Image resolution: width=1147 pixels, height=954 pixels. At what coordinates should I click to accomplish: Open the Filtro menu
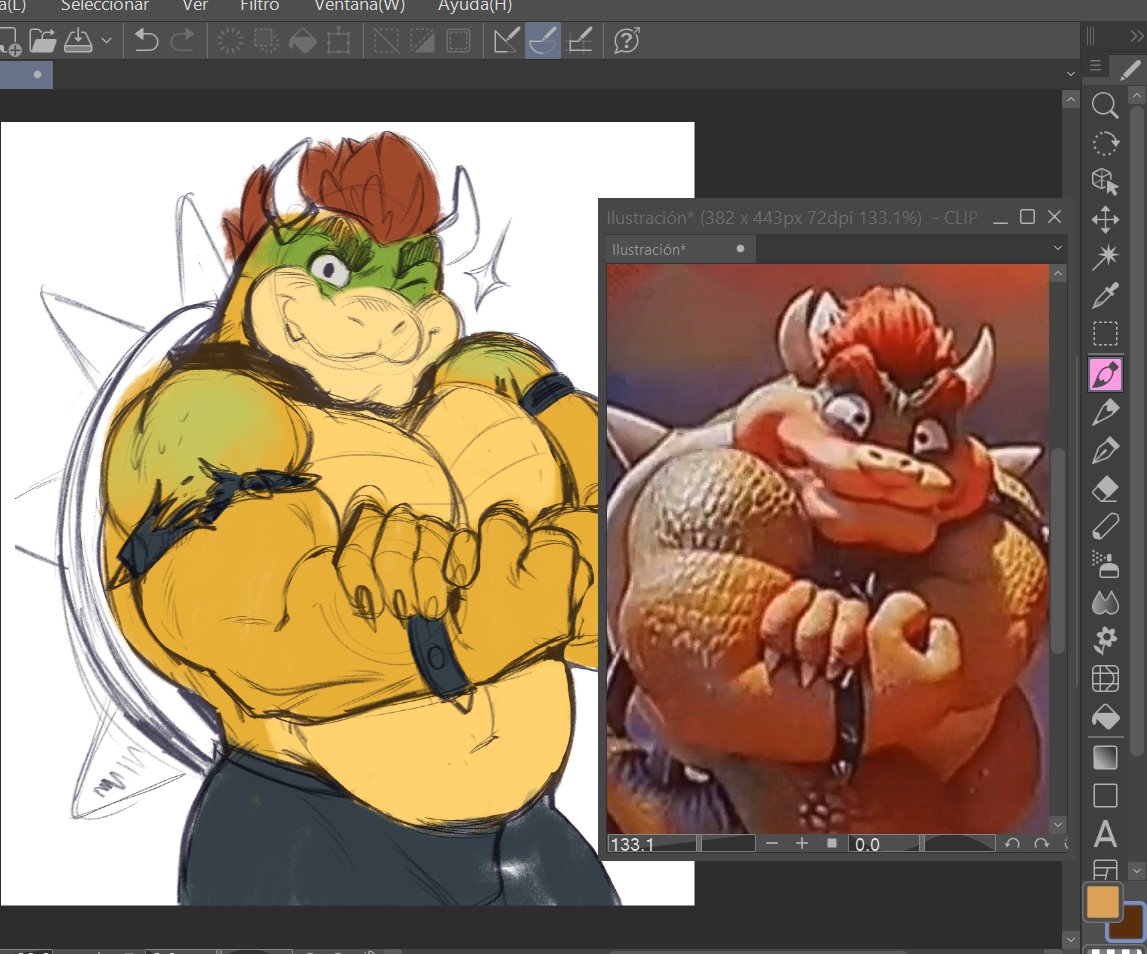(x=260, y=6)
